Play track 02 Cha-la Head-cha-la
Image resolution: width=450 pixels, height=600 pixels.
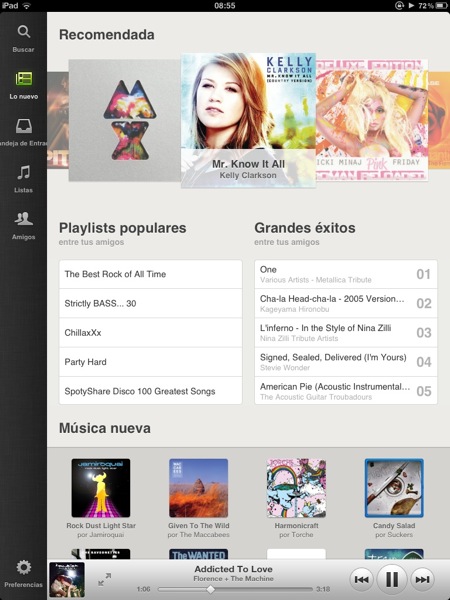coord(346,303)
